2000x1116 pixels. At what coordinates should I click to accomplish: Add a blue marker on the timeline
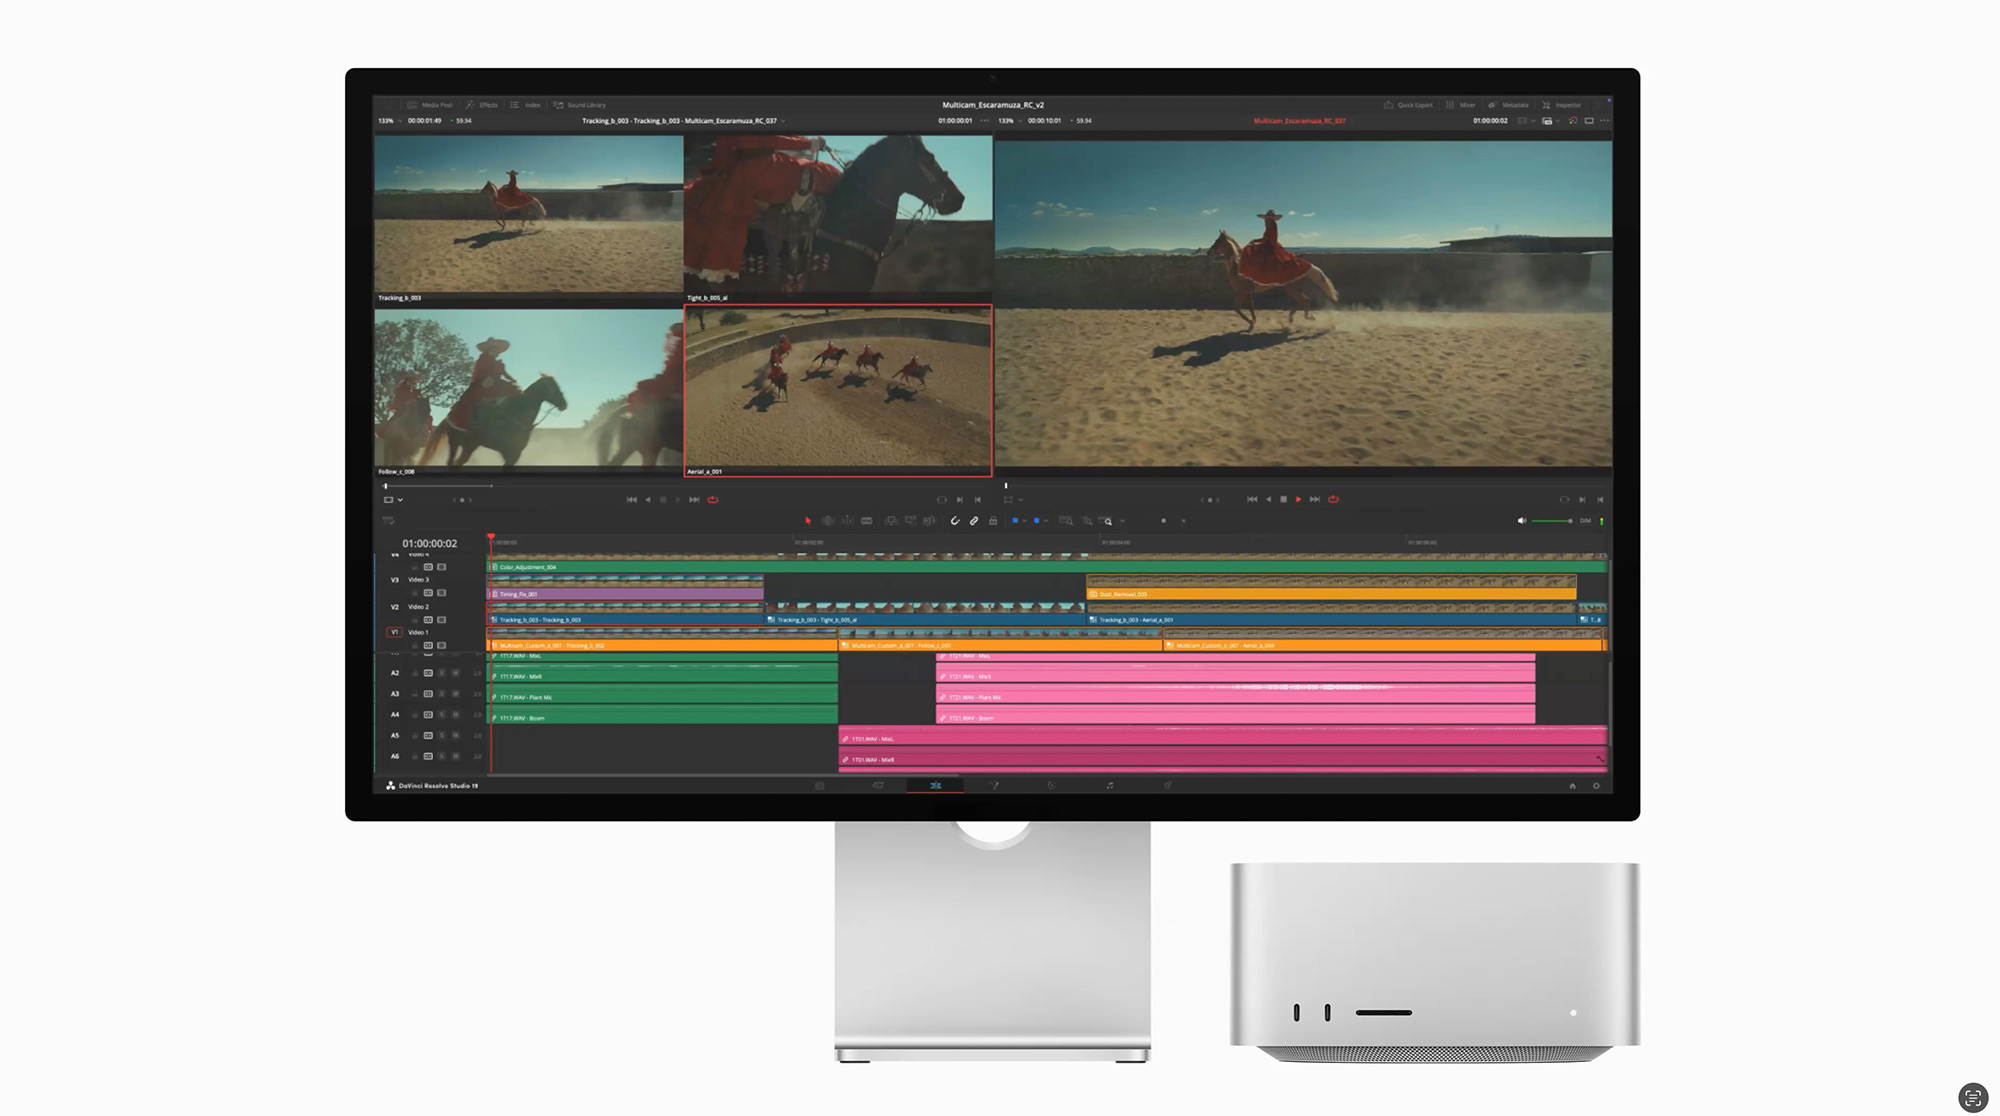click(x=1036, y=521)
